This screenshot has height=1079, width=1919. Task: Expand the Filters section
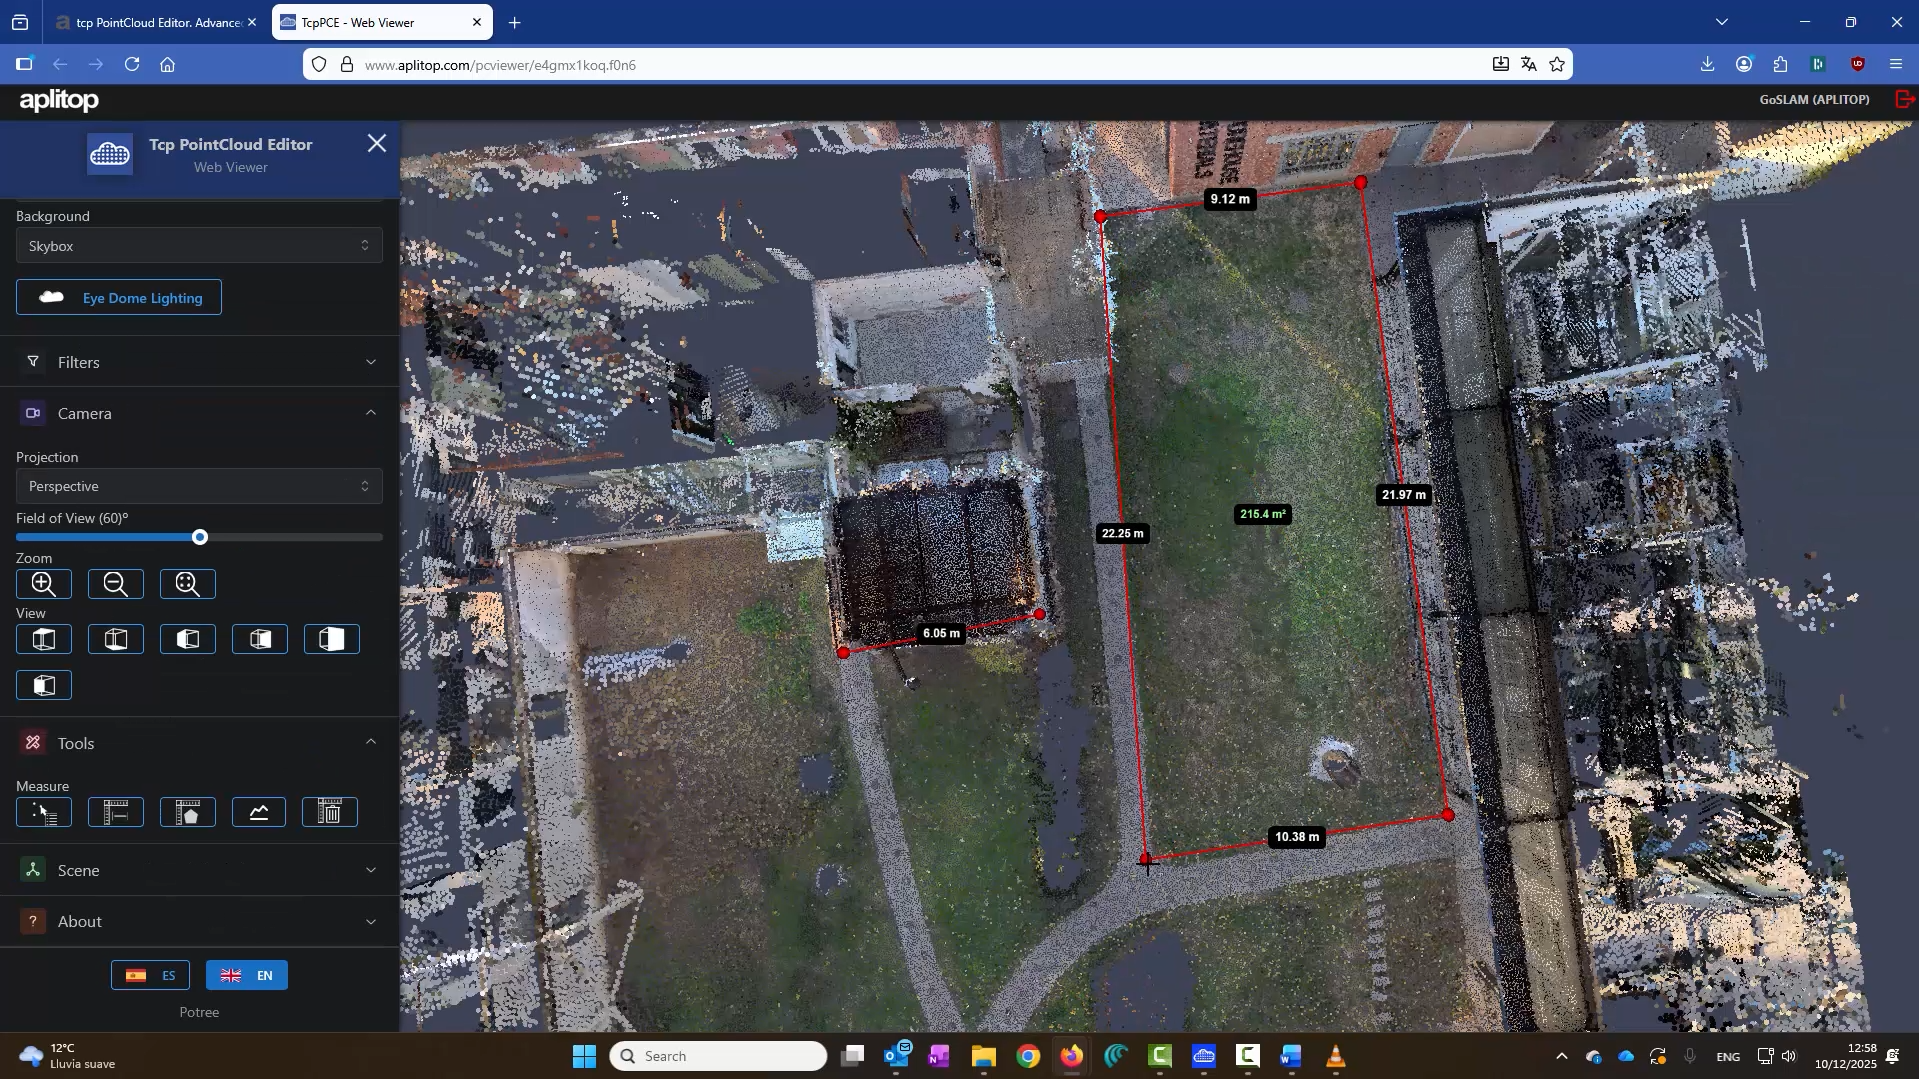coord(199,361)
